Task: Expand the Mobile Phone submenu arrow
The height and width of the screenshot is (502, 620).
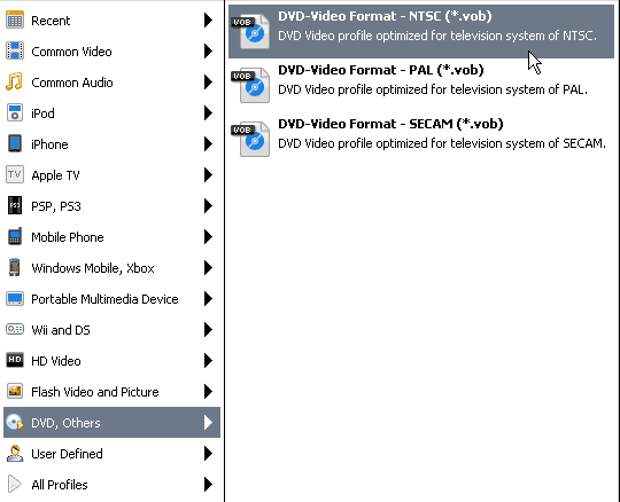Action: 208,237
